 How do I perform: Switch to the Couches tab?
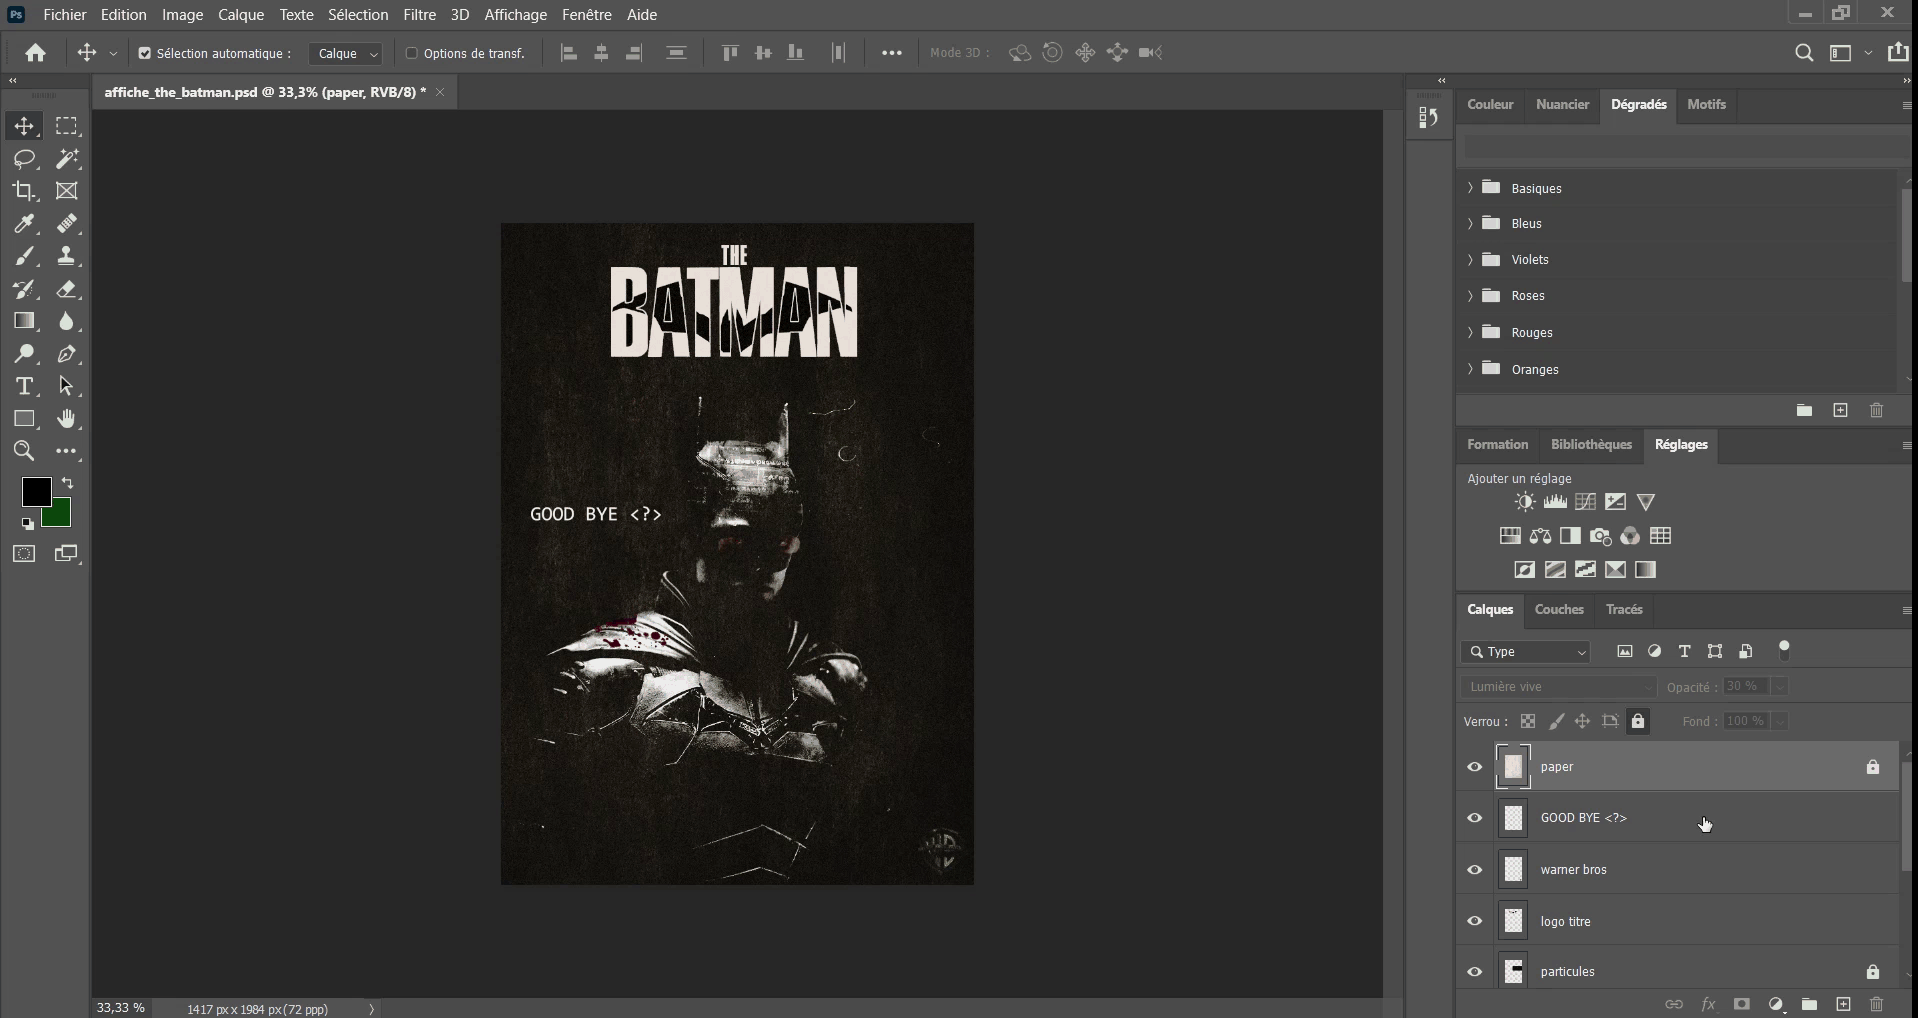coord(1560,609)
